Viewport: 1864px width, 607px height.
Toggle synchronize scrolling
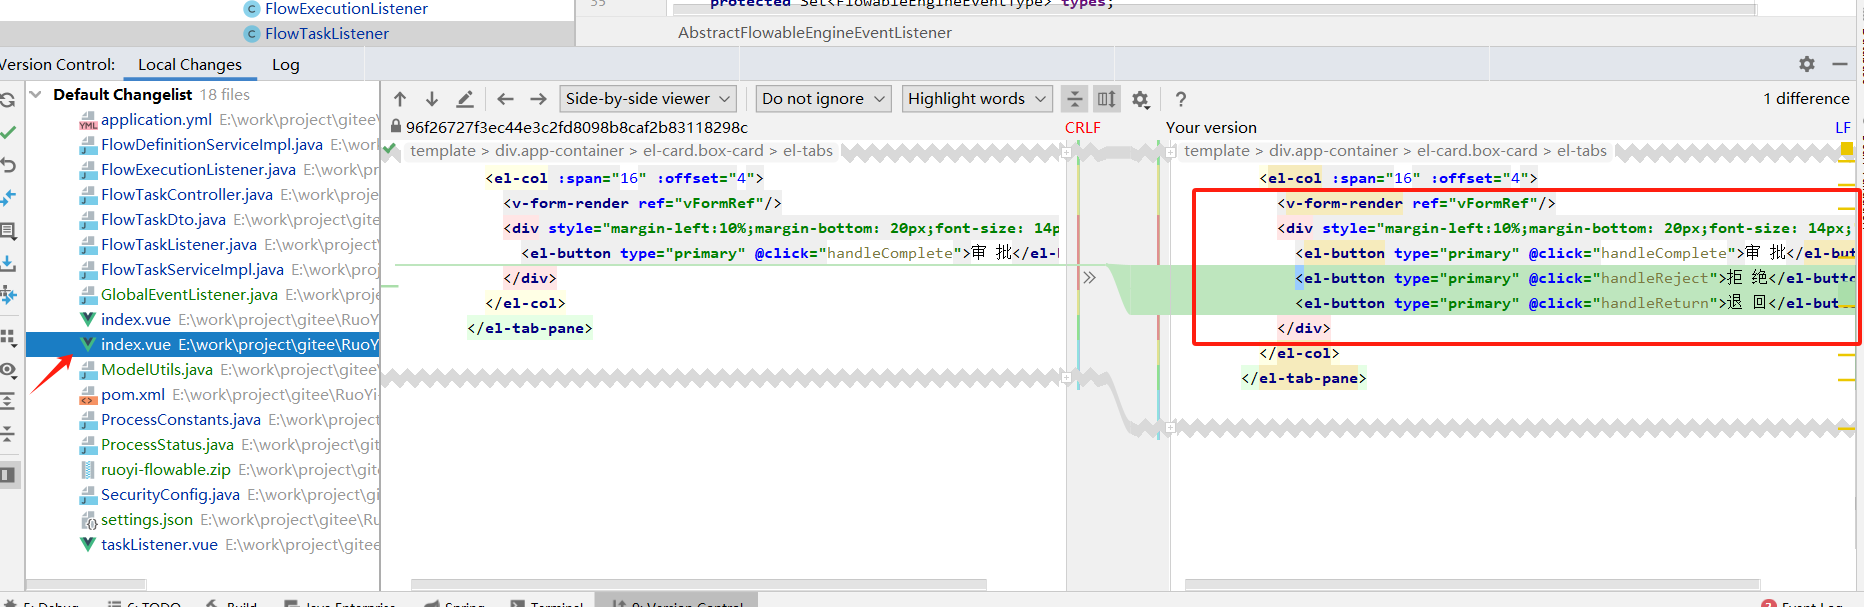[1106, 99]
